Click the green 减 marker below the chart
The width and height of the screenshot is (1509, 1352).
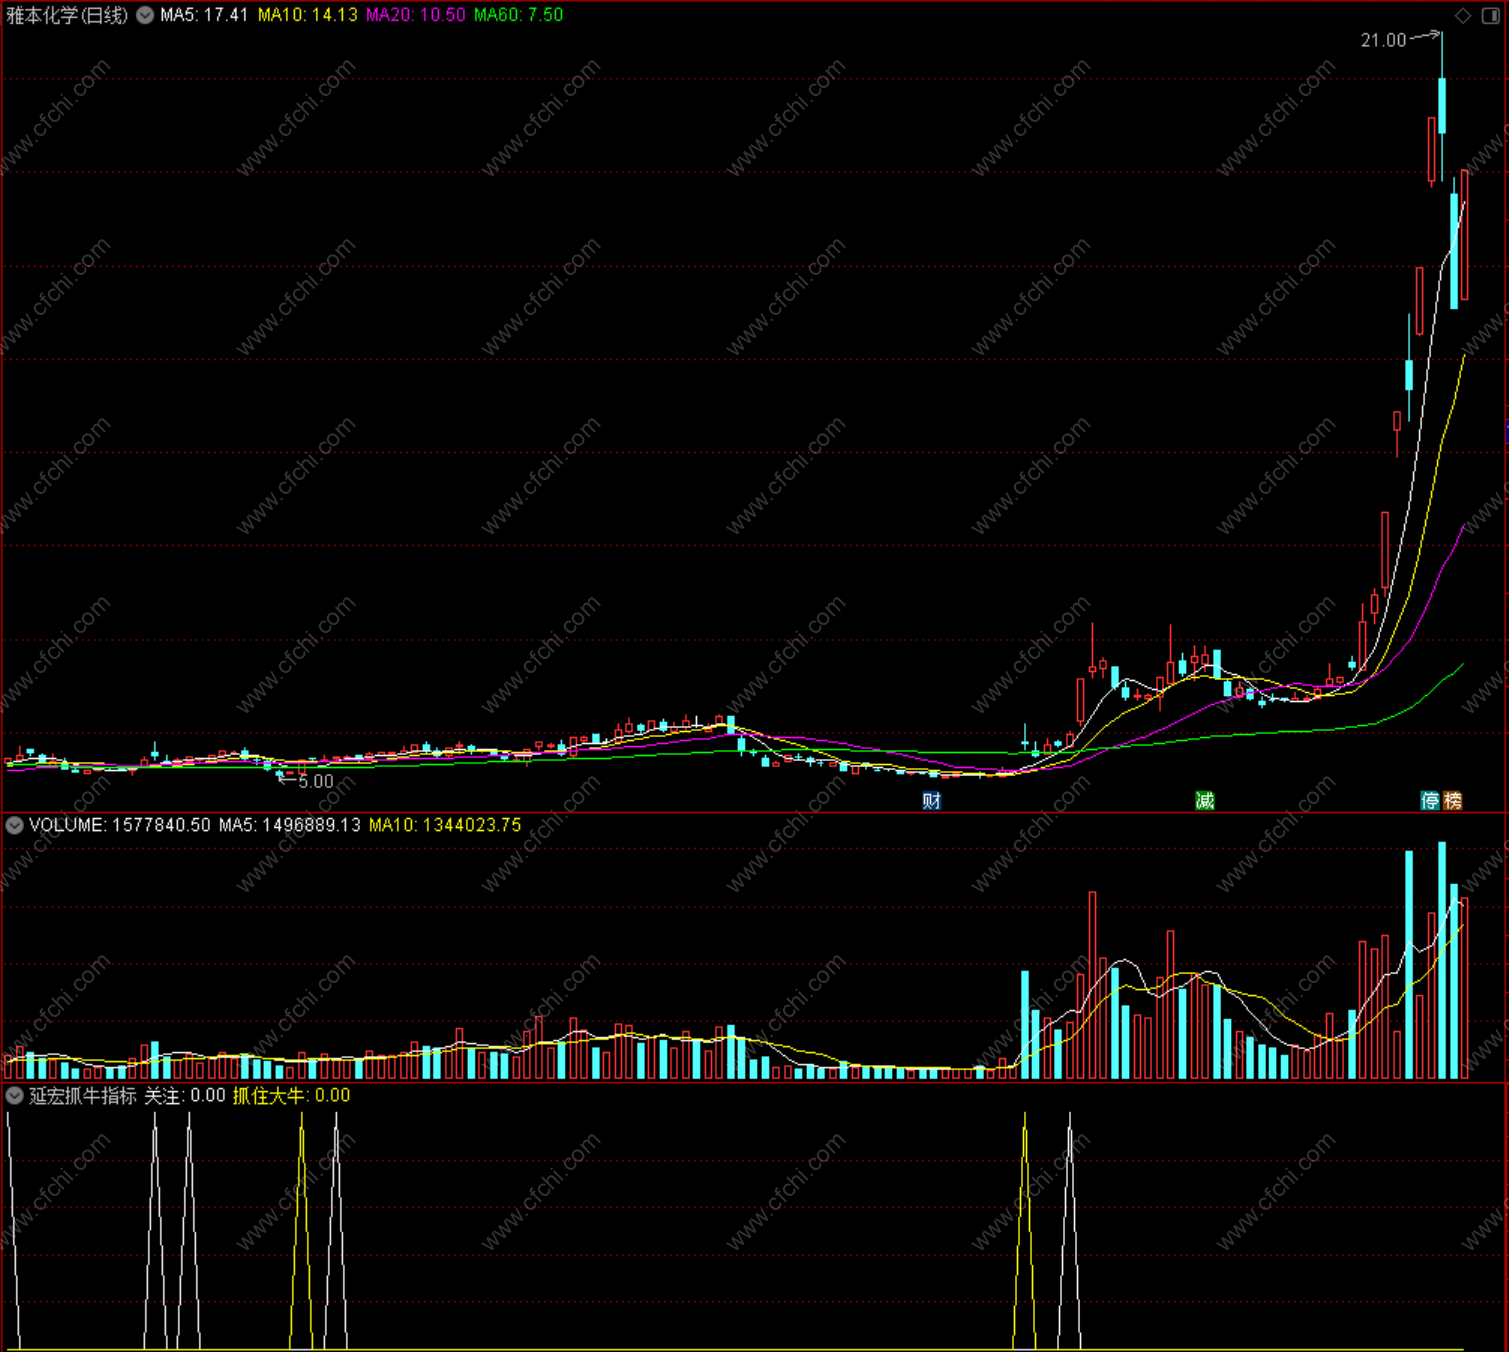point(1205,800)
